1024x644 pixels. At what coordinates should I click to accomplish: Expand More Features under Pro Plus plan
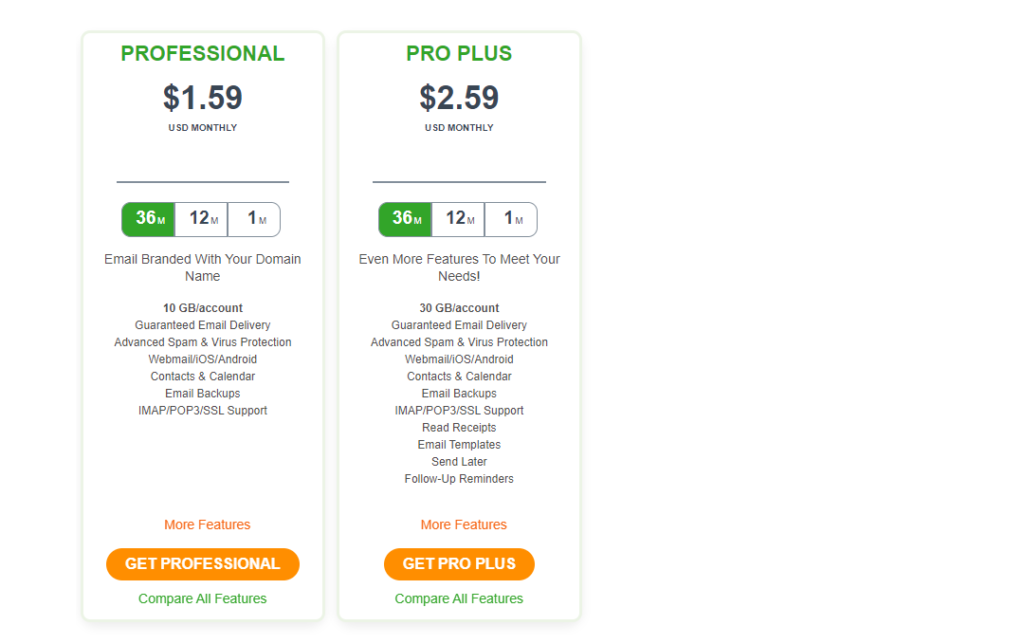click(x=464, y=524)
